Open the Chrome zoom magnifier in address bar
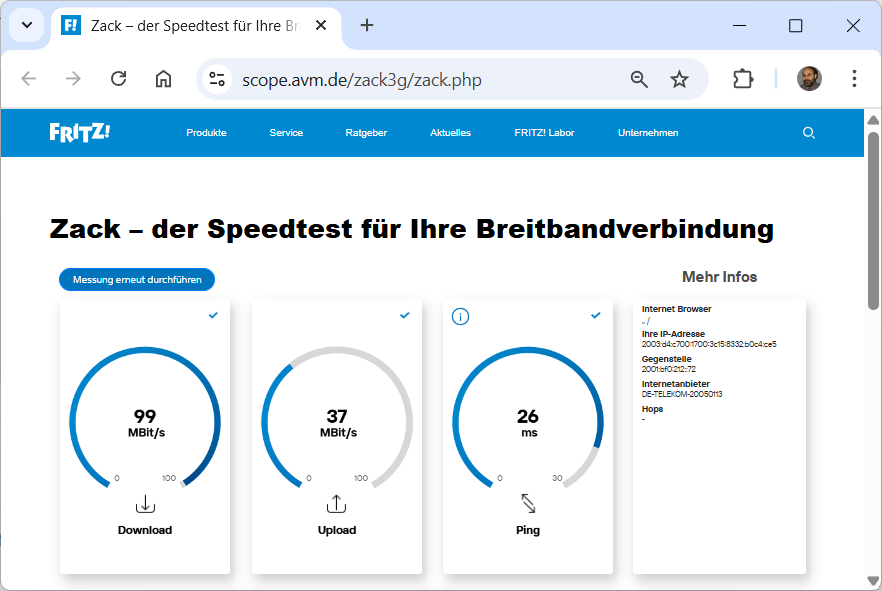This screenshot has height=591, width=882. coord(639,80)
